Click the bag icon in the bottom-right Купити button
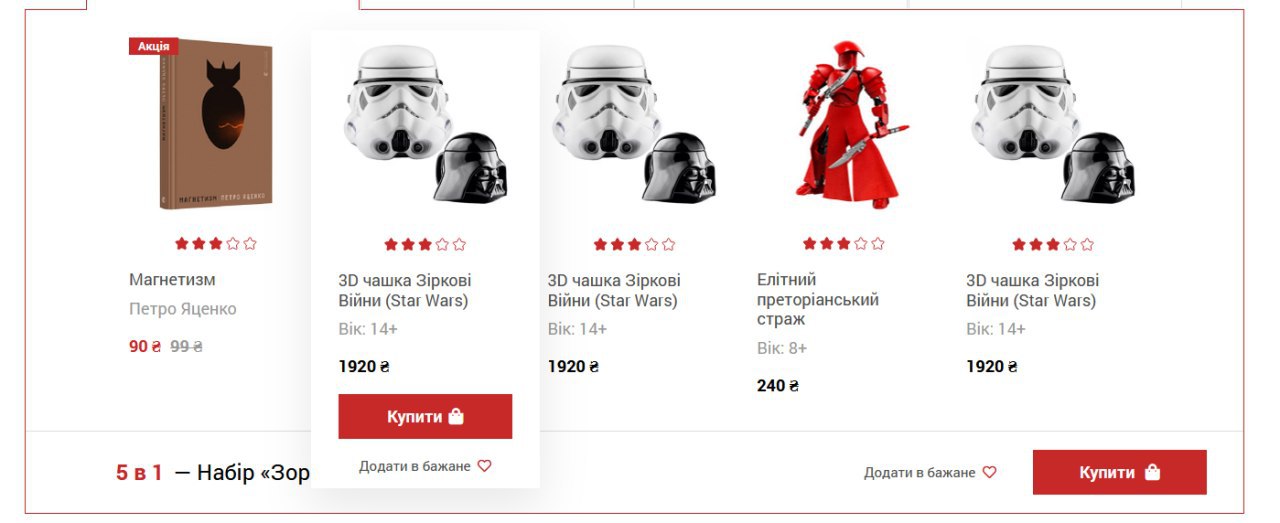This screenshot has height=523, width=1280. [1152, 473]
